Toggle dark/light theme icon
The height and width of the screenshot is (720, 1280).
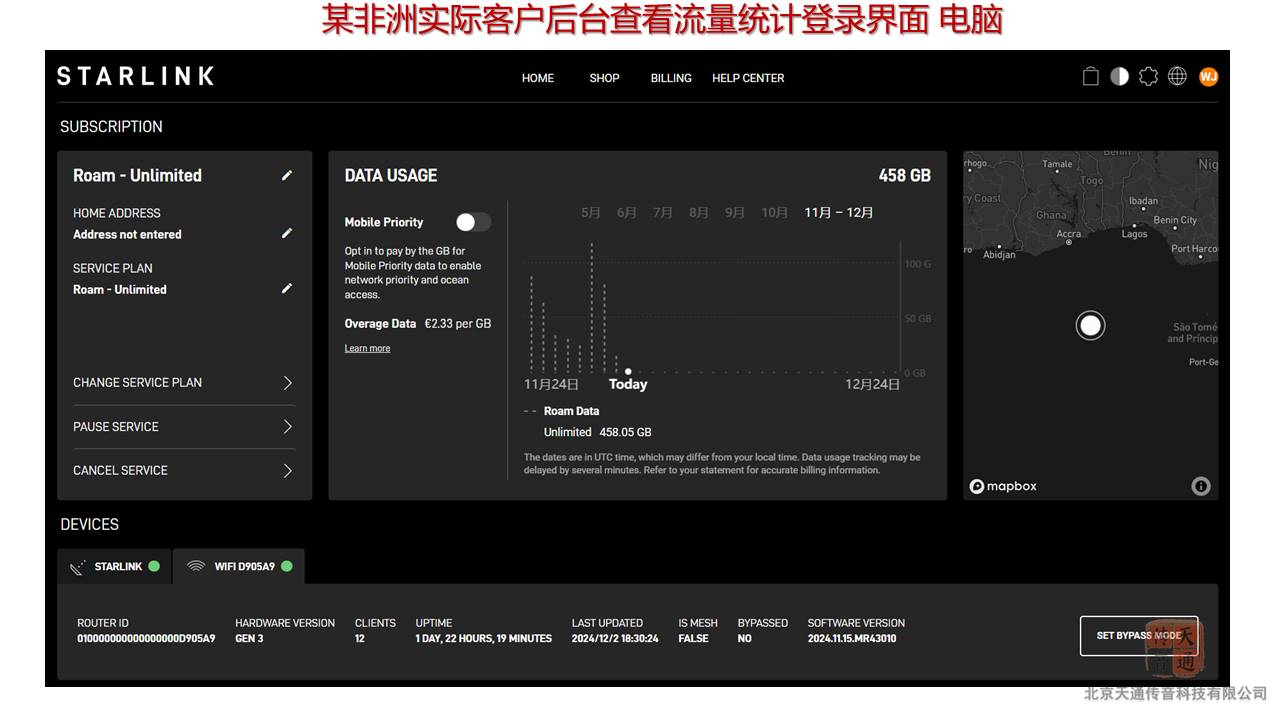click(x=1120, y=77)
